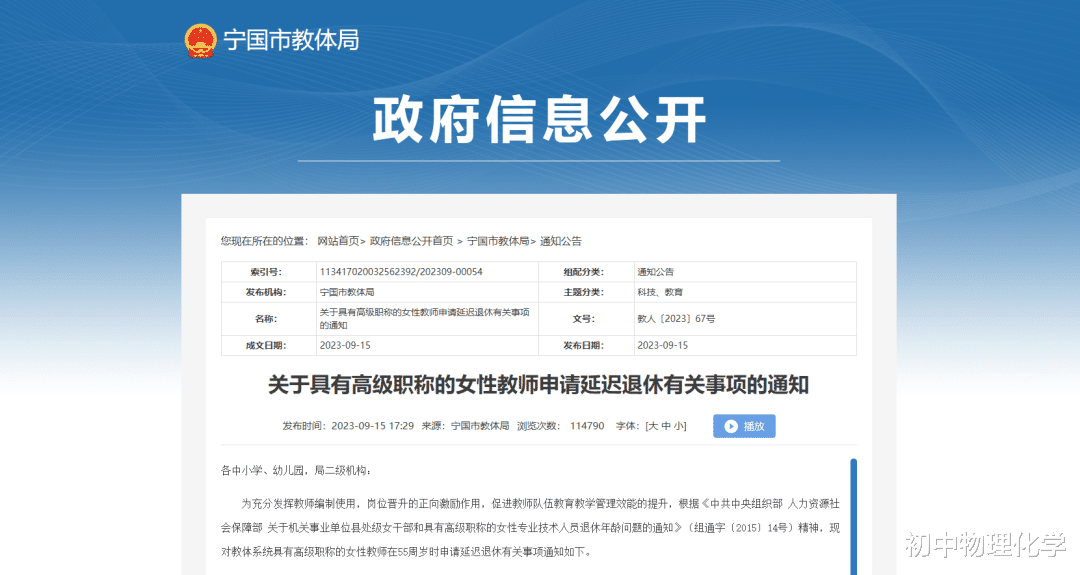Select index number 113417020032562392/202309-00054

tap(401, 272)
